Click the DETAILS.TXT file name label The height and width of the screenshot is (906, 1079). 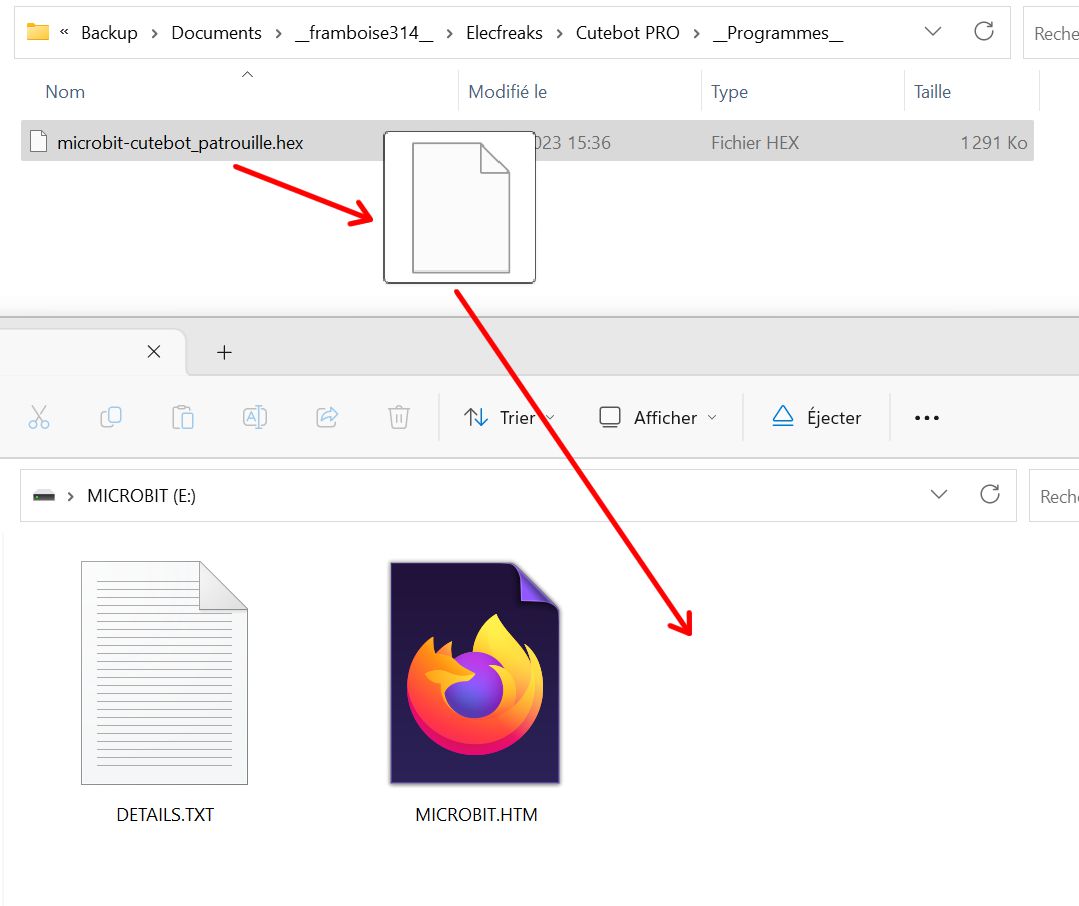point(165,815)
